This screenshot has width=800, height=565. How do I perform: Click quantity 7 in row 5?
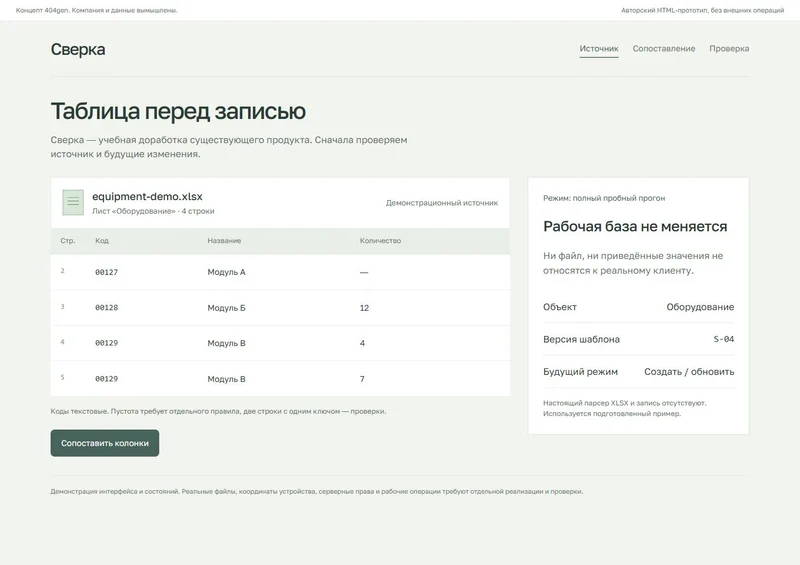(362, 379)
